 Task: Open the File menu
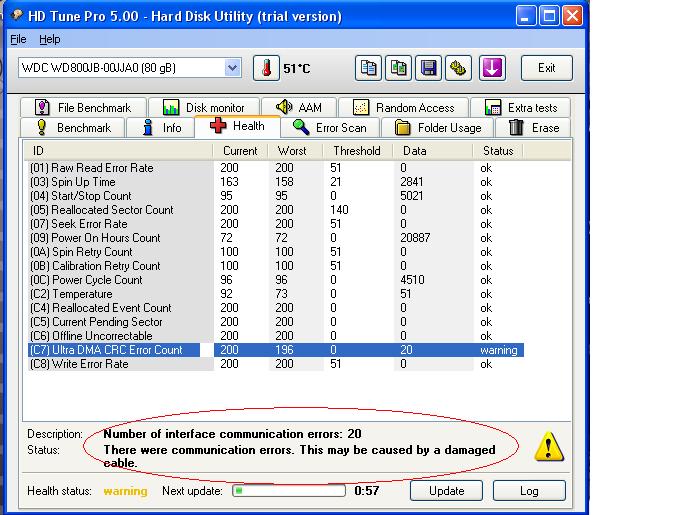click(x=18, y=39)
